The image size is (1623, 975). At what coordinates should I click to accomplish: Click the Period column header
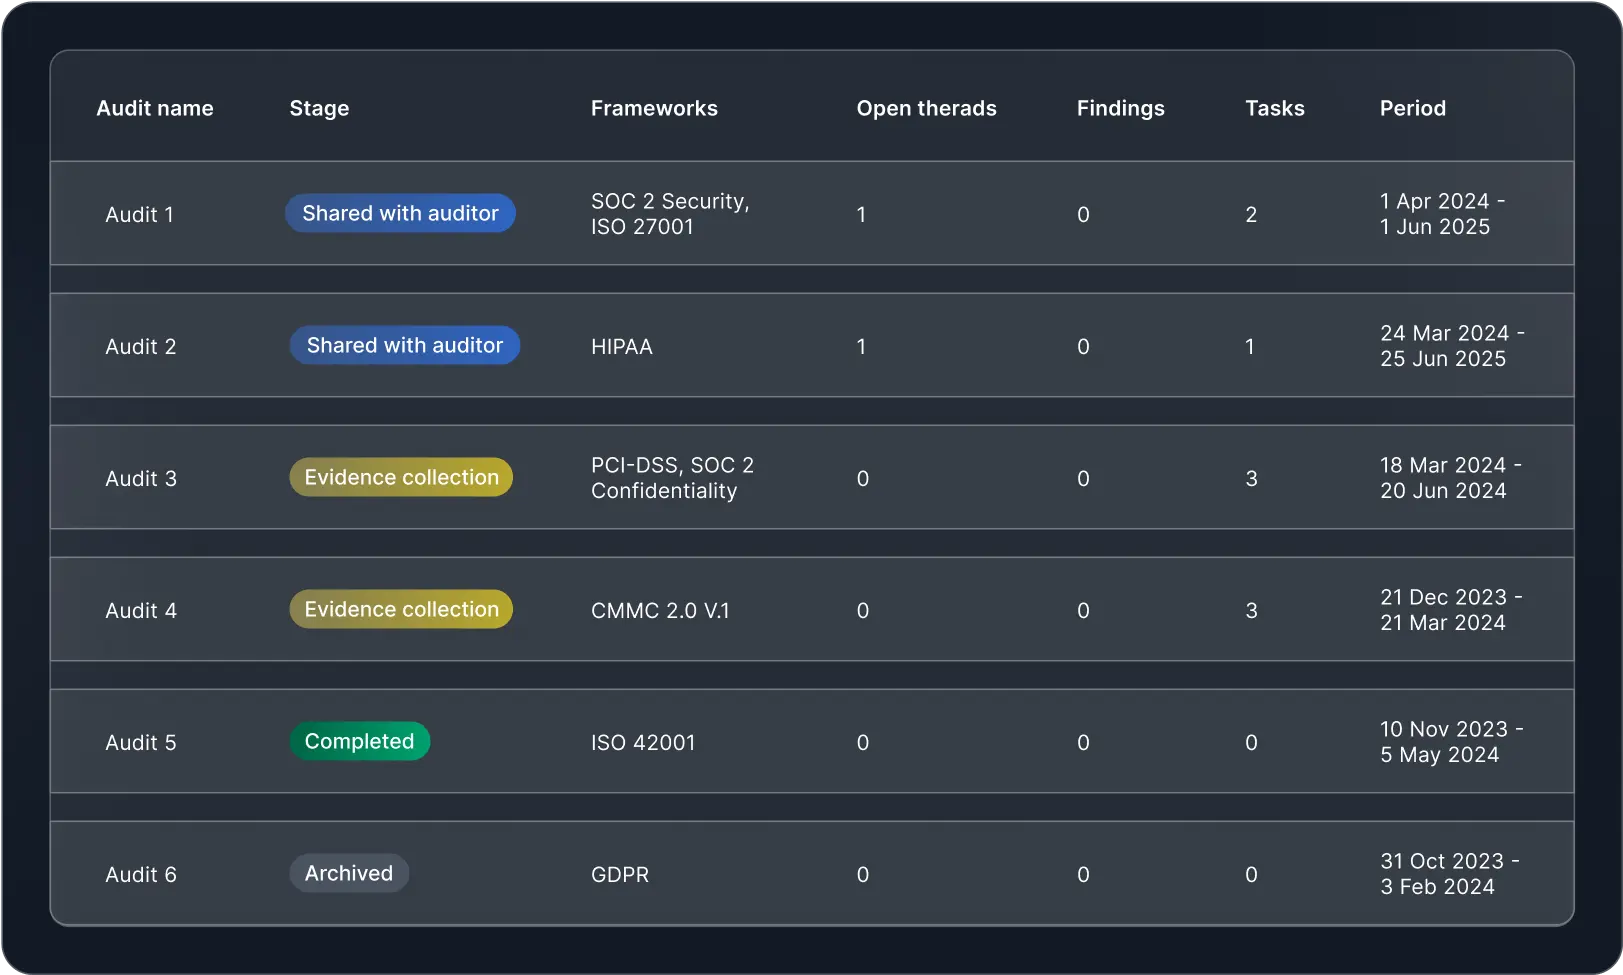pos(1412,108)
